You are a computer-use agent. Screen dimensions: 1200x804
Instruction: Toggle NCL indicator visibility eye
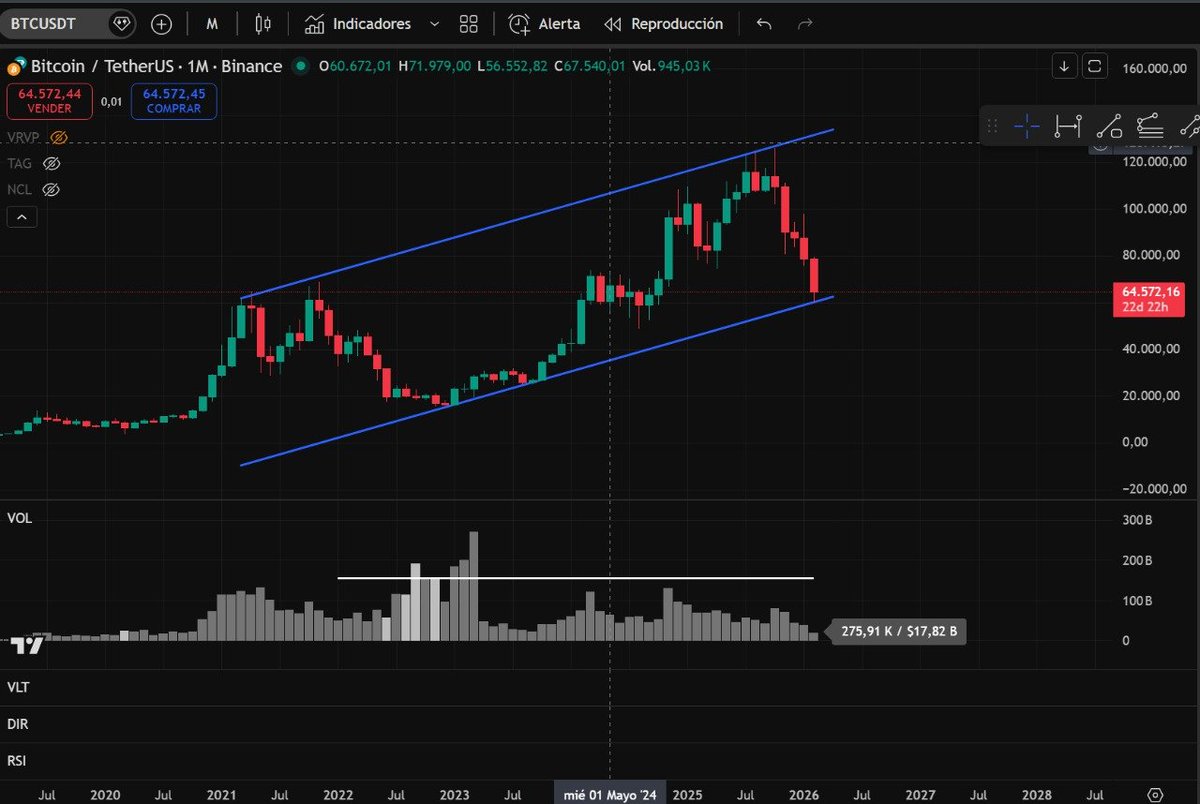(52, 188)
